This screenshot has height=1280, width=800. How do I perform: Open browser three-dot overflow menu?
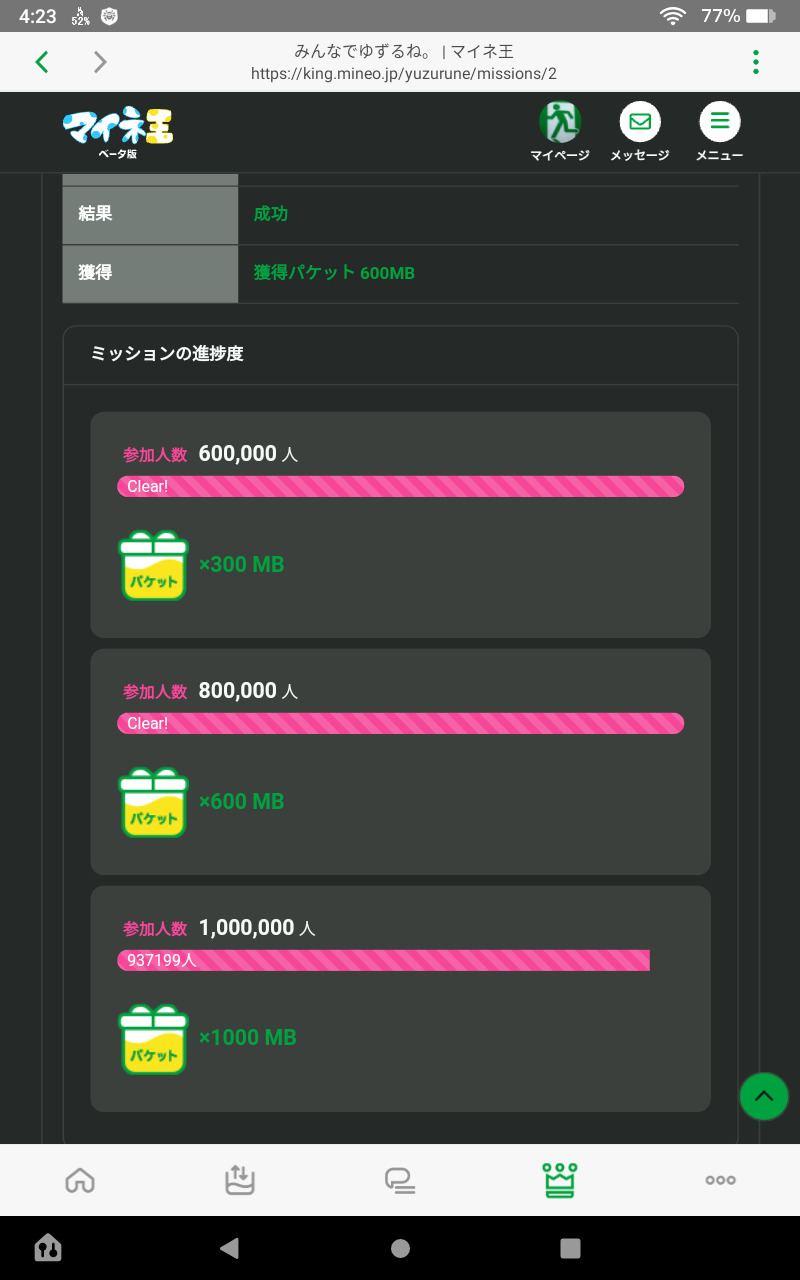(756, 62)
